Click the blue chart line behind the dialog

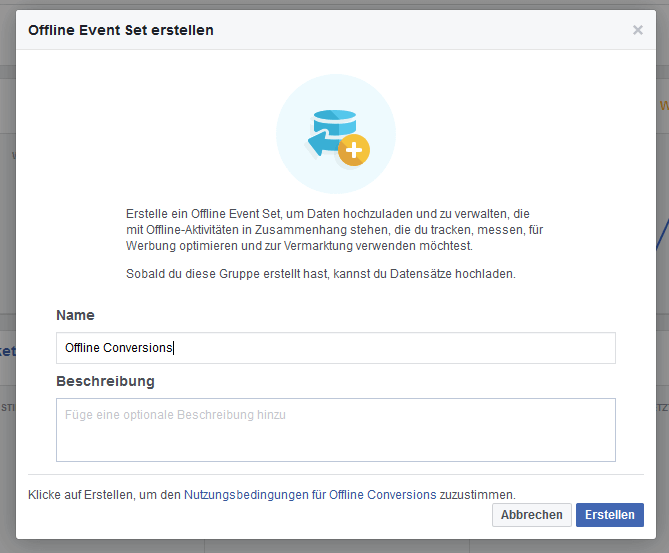[x=662, y=235]
